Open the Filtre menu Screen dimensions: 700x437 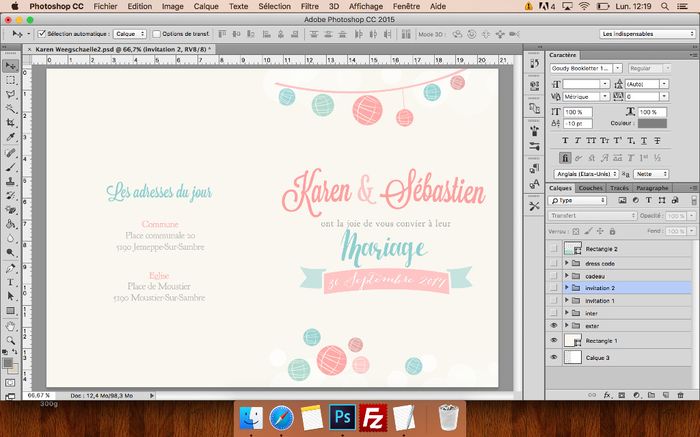[309, 6]
